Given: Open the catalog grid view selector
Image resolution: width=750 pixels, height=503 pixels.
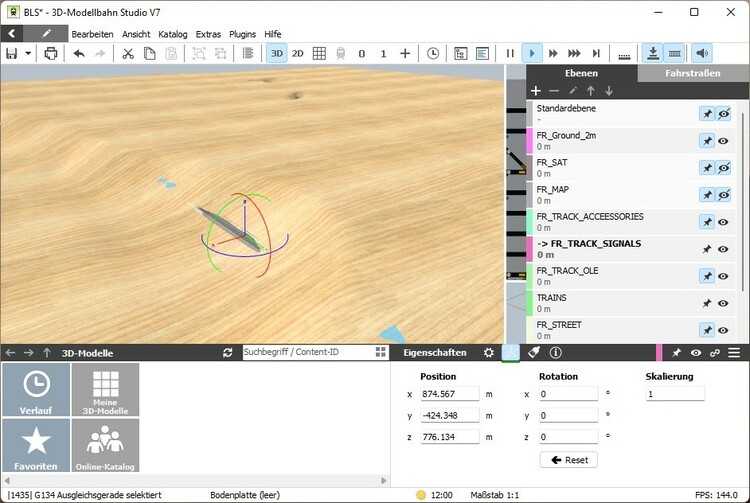Looking at the screenshot, I should tap(381, 352).
